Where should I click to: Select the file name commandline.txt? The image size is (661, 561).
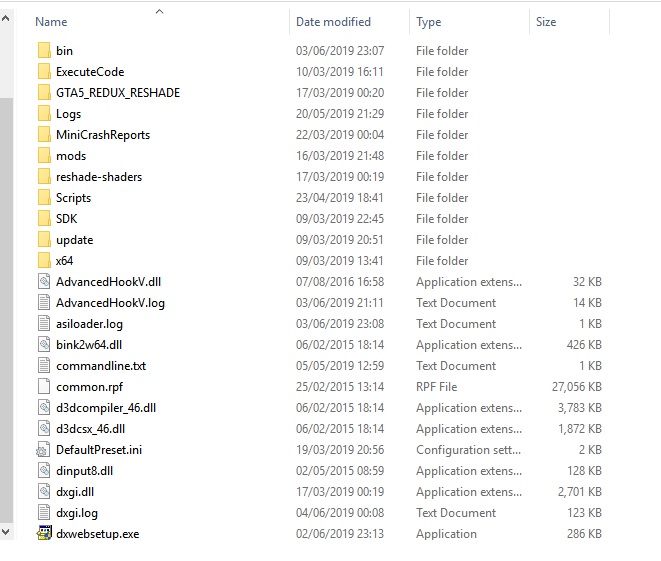[x=101, y=366]
